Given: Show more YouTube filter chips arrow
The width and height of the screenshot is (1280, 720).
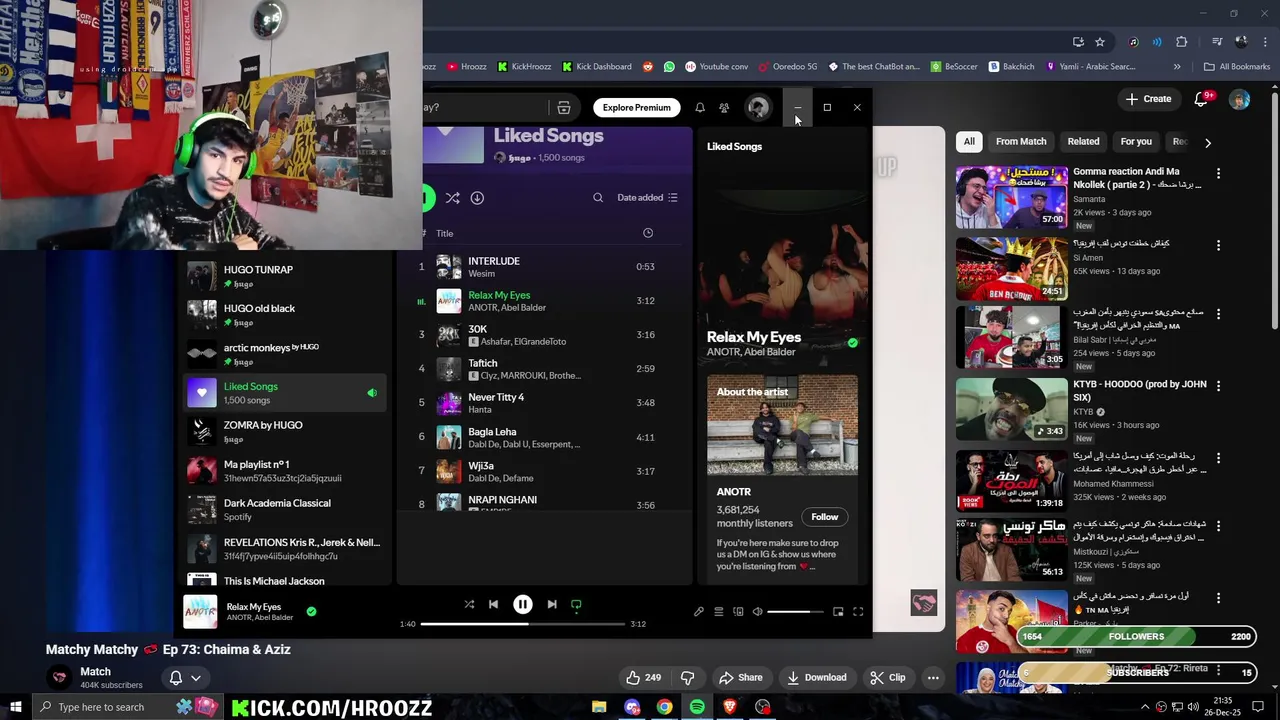Looking at the screenshot, I should [1207, 143].
